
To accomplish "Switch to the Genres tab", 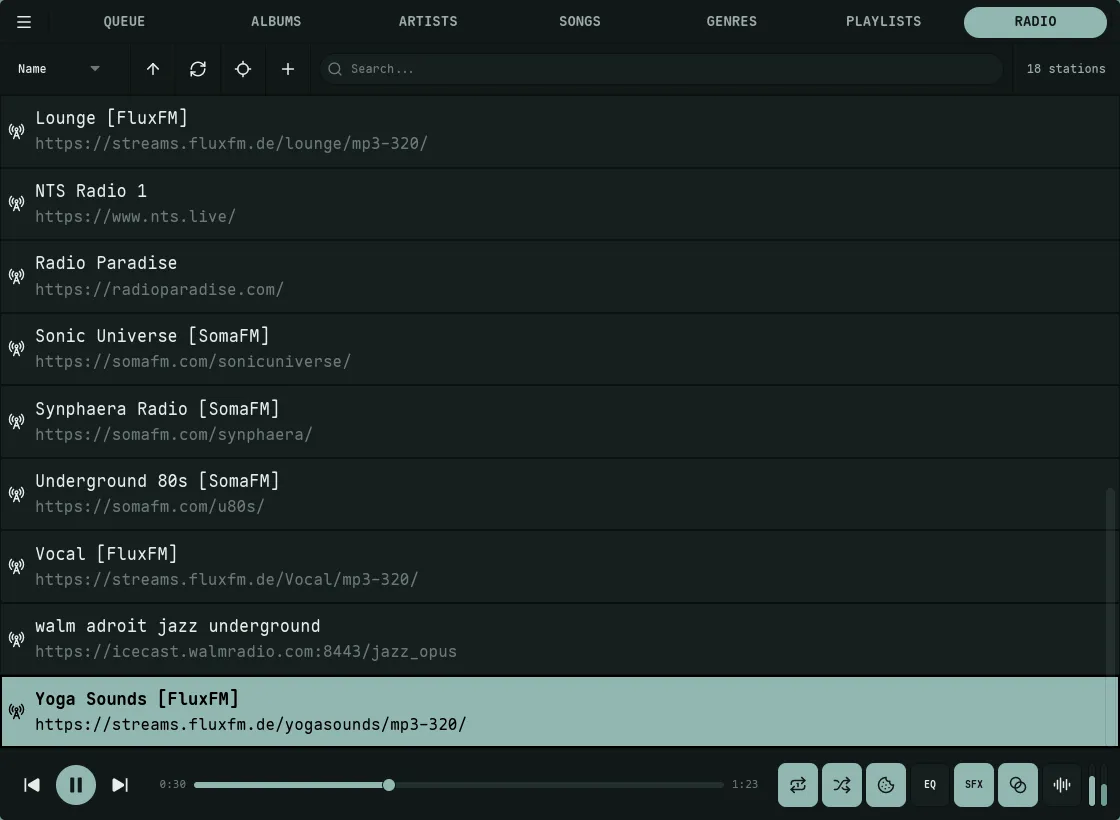I will pos(731,21).
